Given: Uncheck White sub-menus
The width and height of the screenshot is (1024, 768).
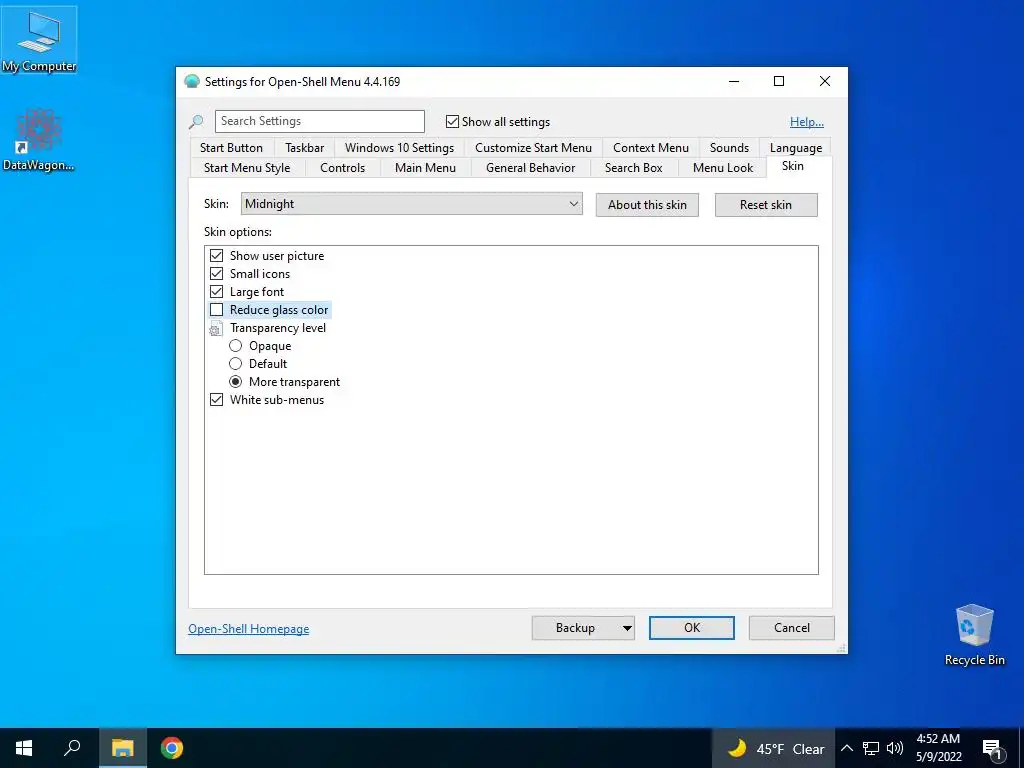Looking at the screenshot, I should 216,400.
